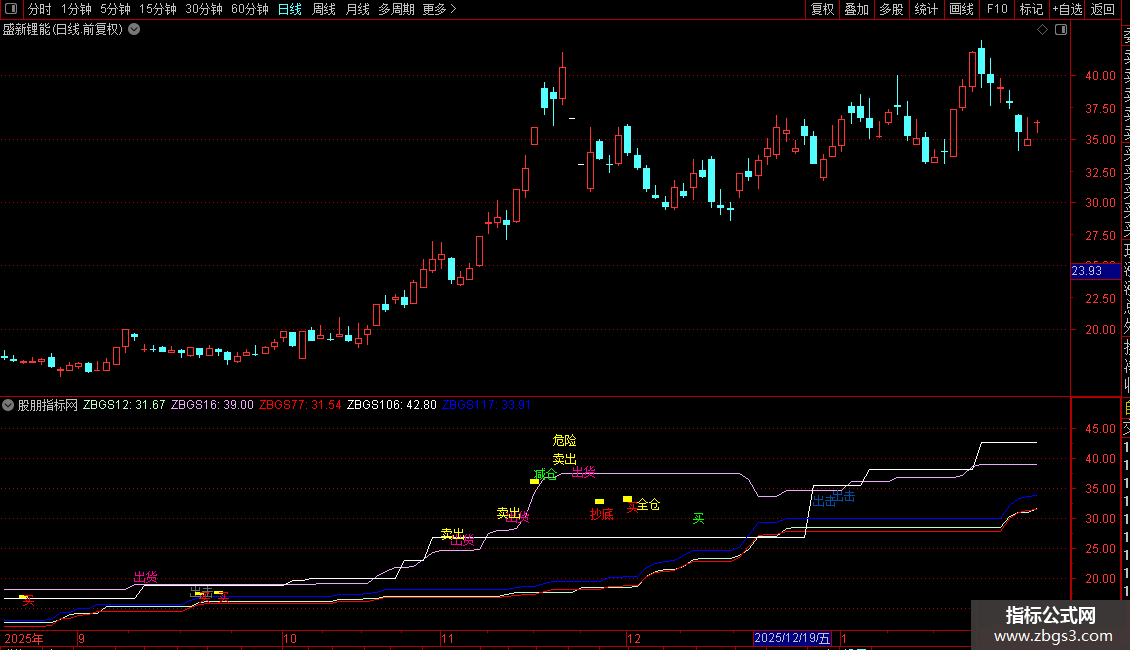The image size is (1130, 650).
Task: Click the 23.93 price marker on axis
Action: coord(1095,271)
